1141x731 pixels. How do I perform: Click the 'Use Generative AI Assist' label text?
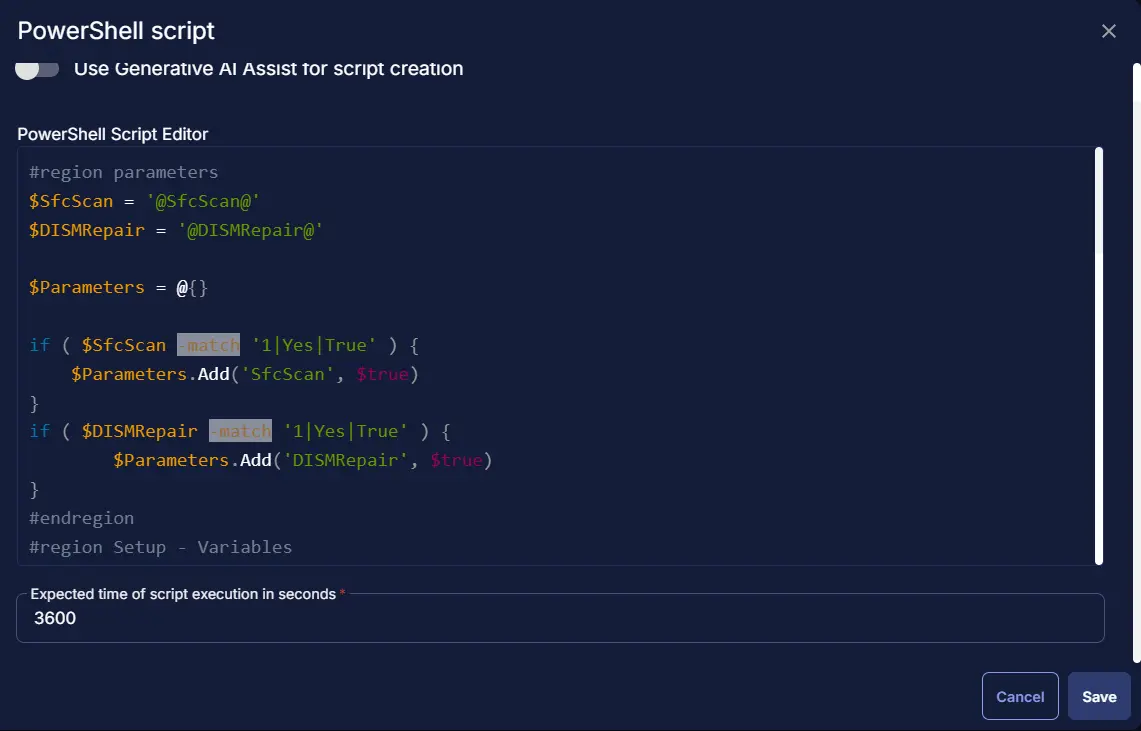point(269,69)
